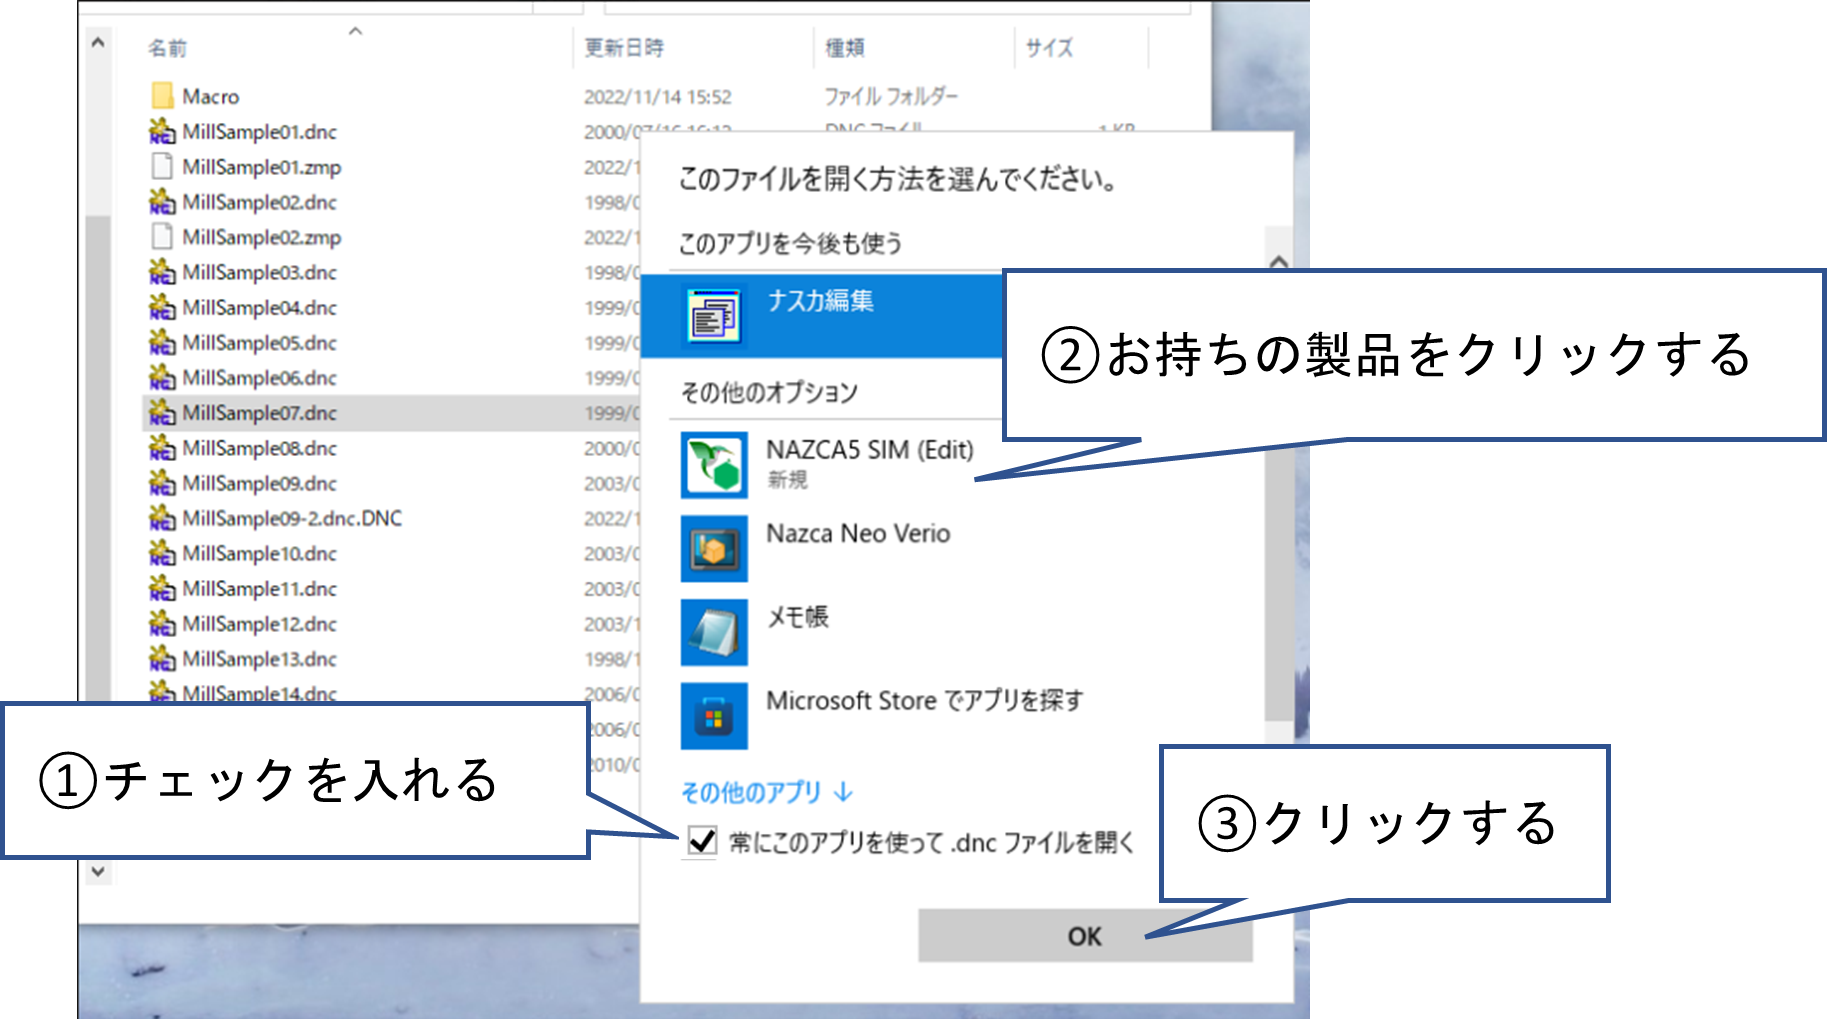Sort by the 種類 column header
This screenshot has width=1827, height=1019.
845,48
